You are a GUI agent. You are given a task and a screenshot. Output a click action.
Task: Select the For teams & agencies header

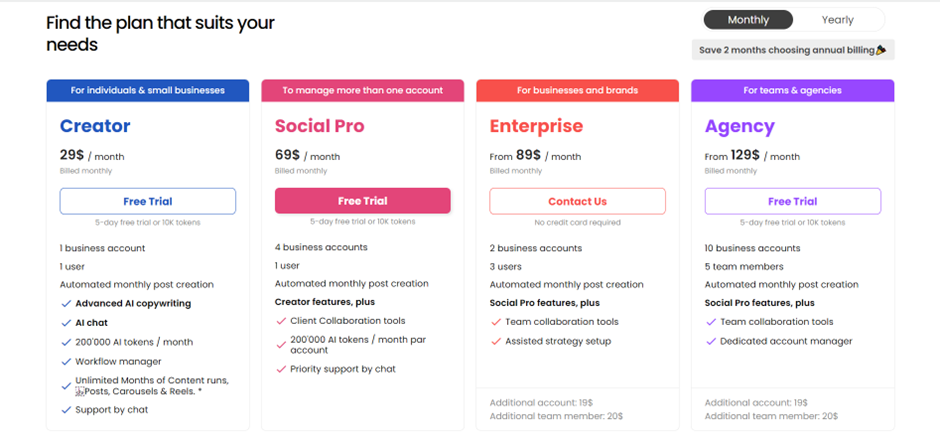[793, 91]
